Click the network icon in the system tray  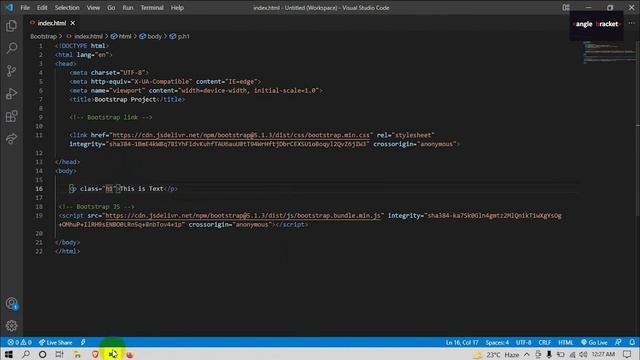click(x=572, y=354)
